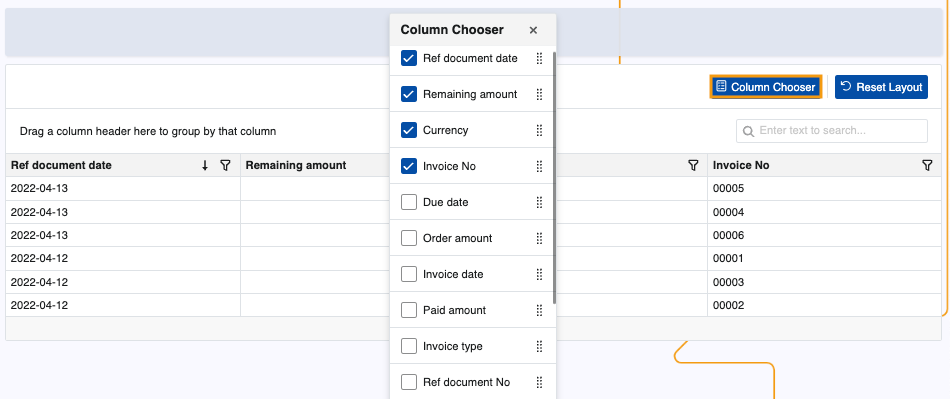Uncheck the Remaining amount checkbox
The image size is (950, 399).
tap(409, 94)
